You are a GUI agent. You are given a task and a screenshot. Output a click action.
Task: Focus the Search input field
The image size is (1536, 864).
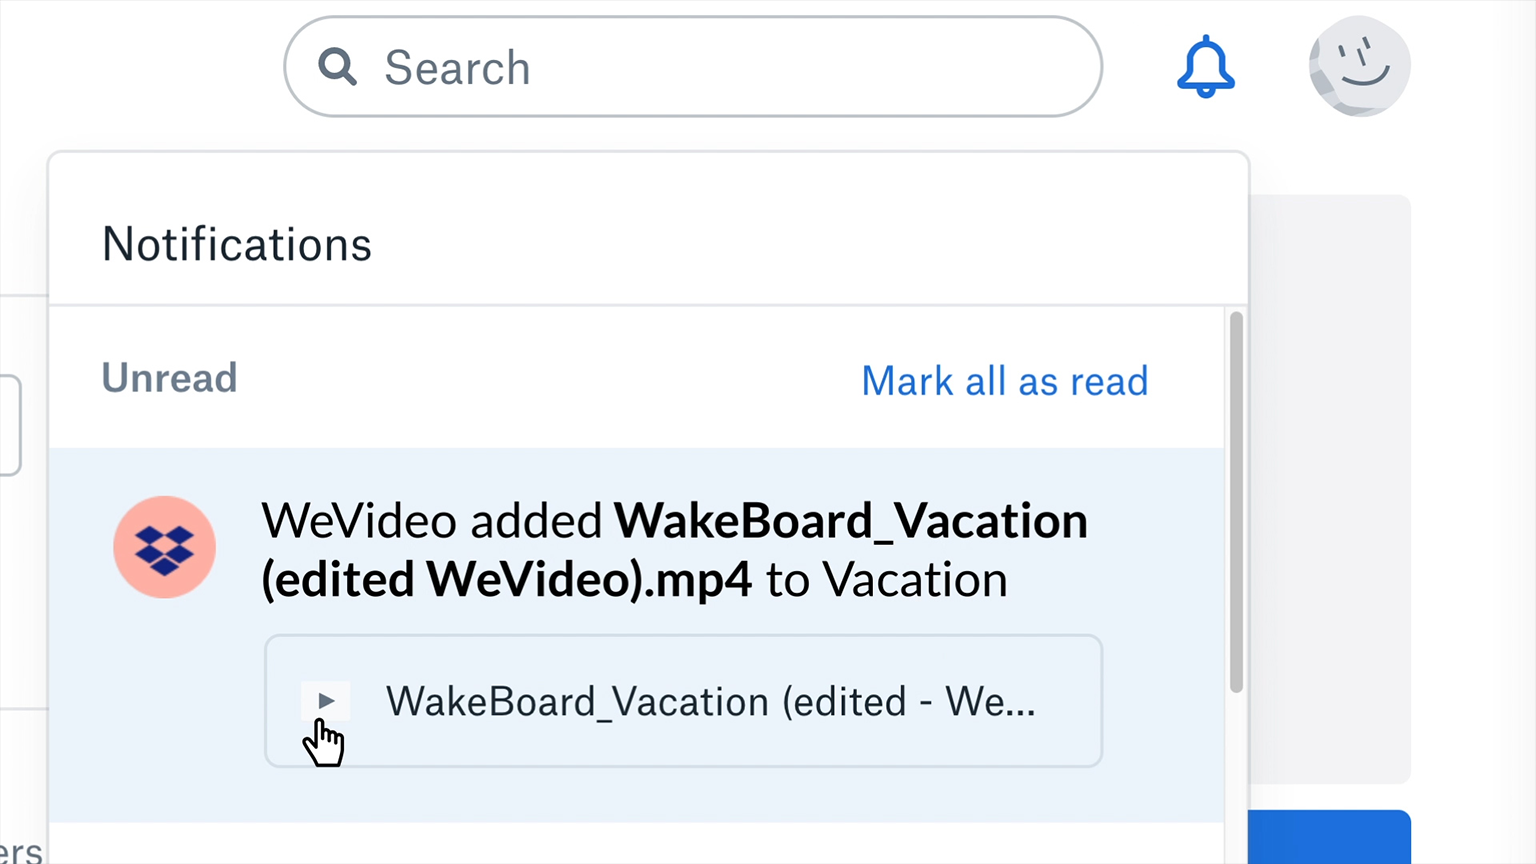click(x=700, y=67)
